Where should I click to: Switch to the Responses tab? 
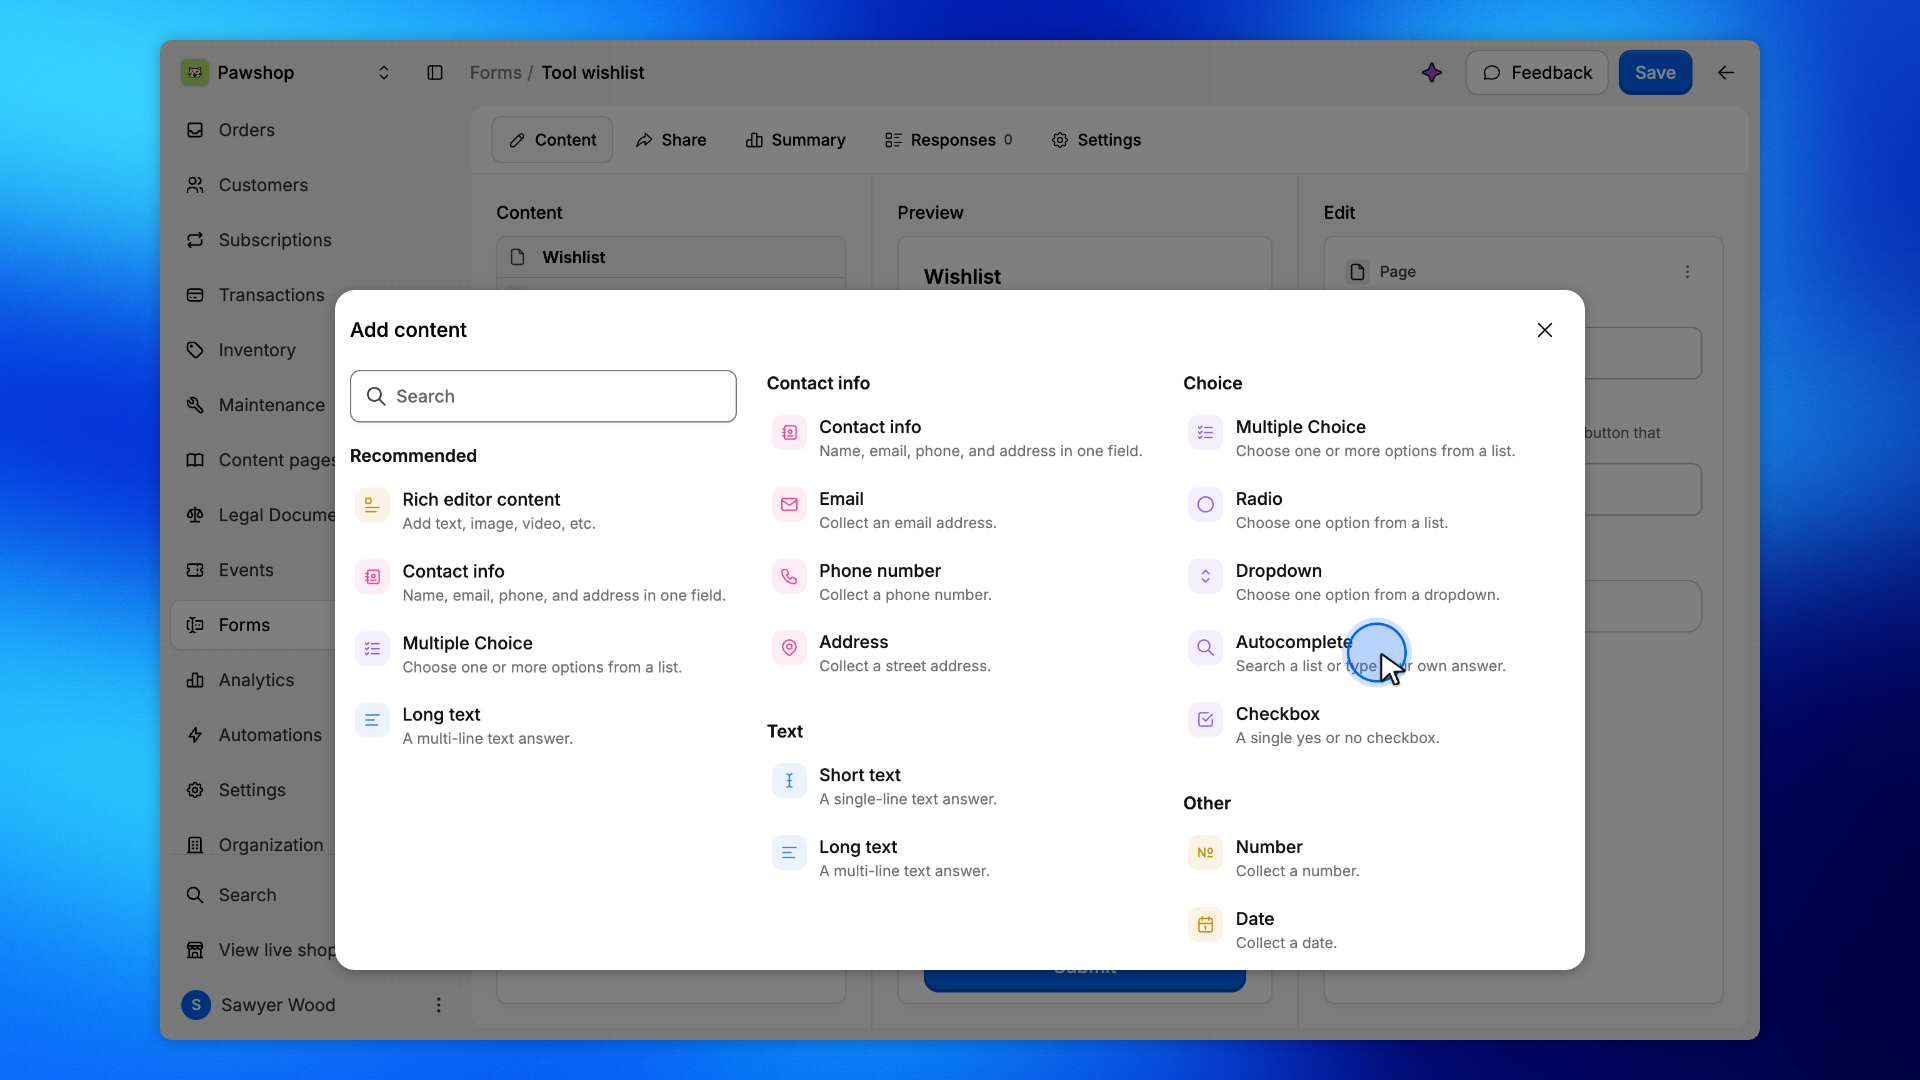[949, 140]
